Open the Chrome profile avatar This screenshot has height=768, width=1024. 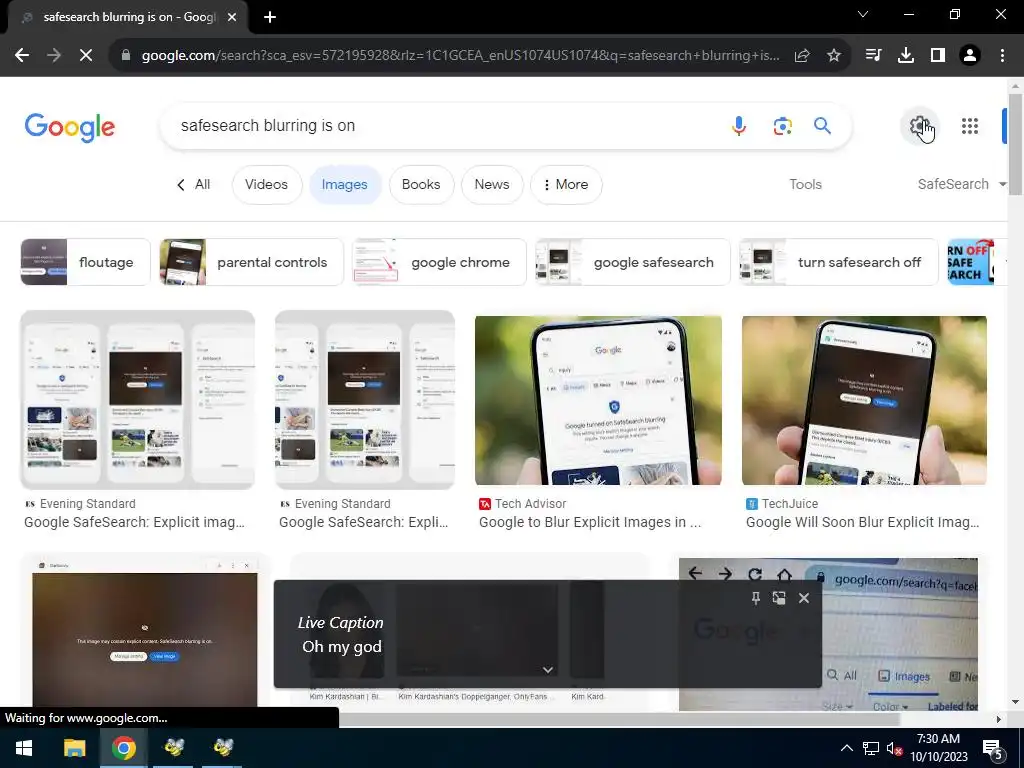click(x=970, y=56)
